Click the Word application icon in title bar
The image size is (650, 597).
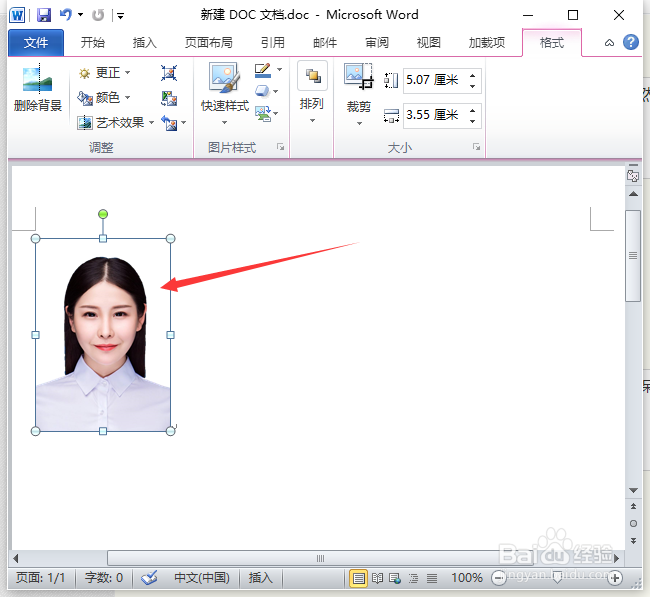pos(17,15)
